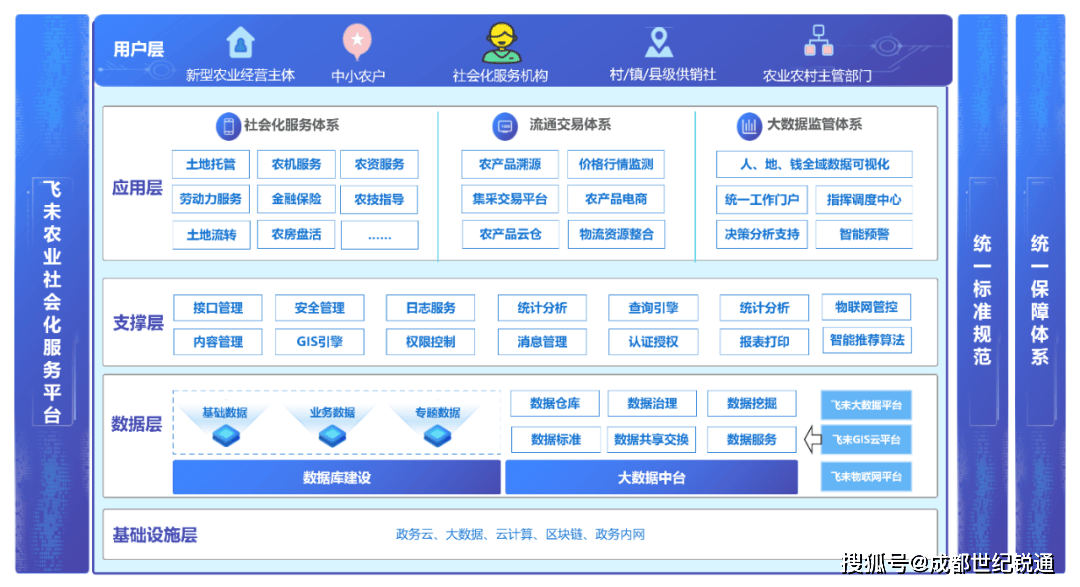Select the 大数据中台 blue bar
The image size is (1080, 587).
pos(651,478)
